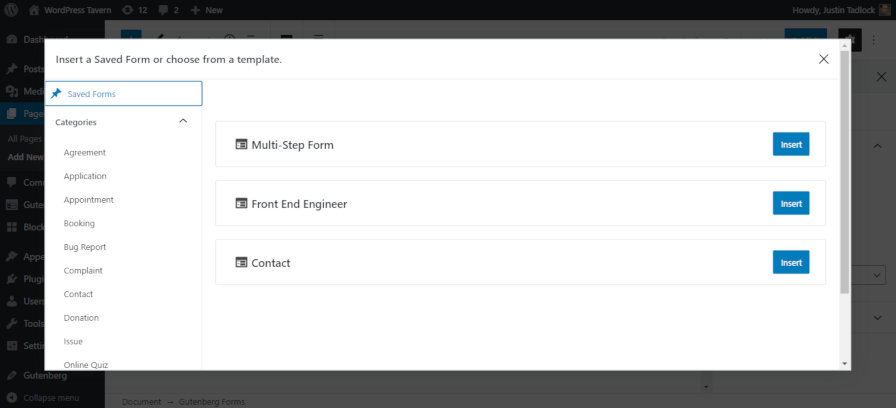
Task: Insert the Contact form
Action: point(791,262)
